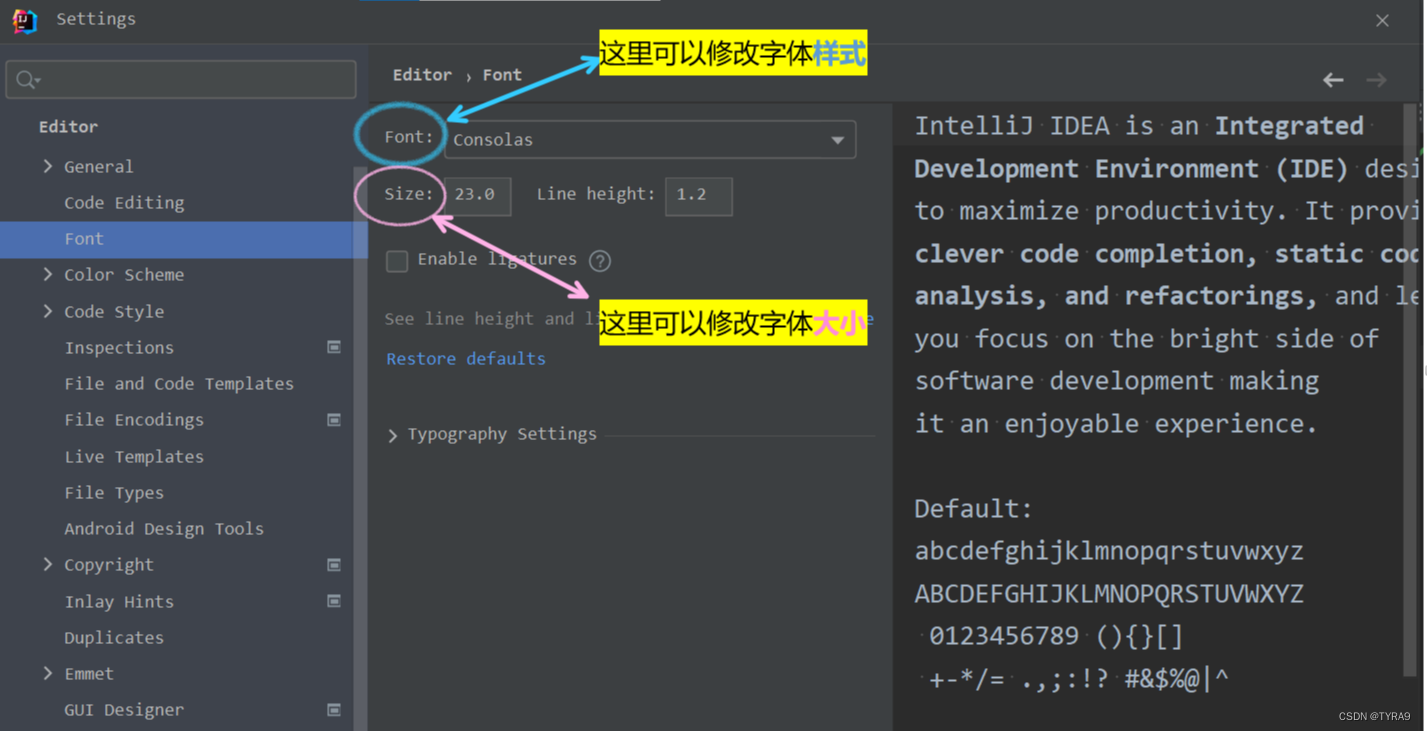Click the settings search field

tap(181, 80)
